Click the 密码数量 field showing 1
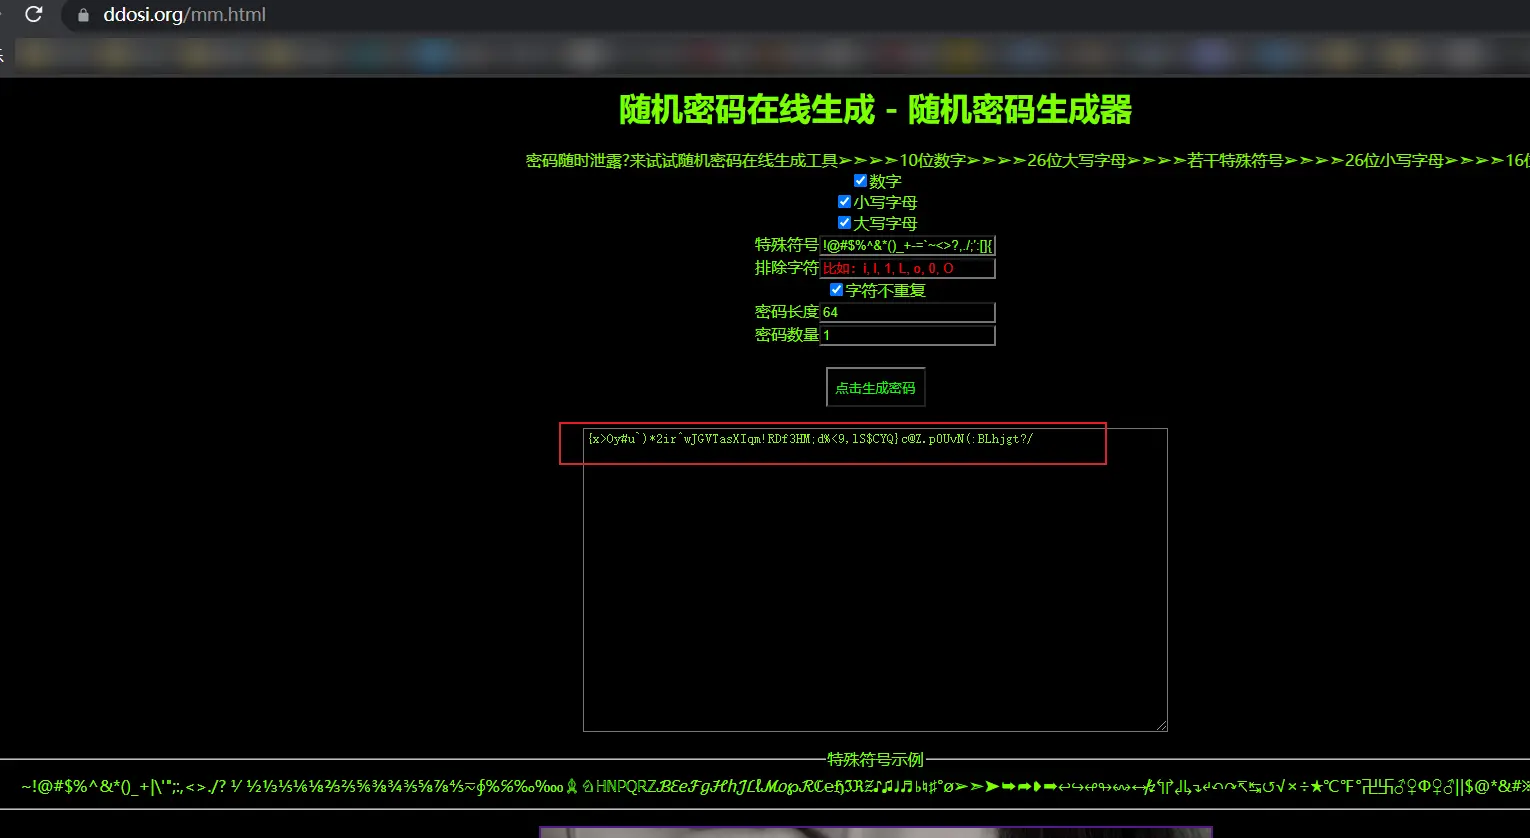 point(907,335)
